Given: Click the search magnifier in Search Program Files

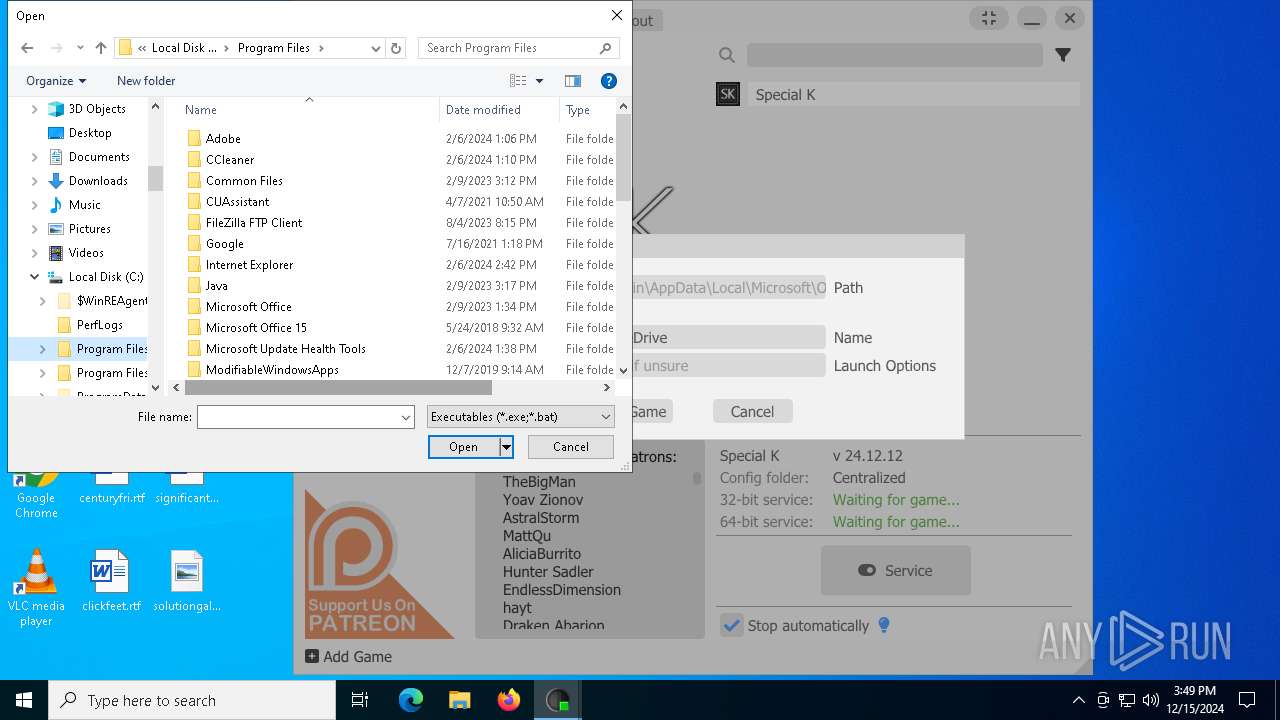Looking at the screenshot, I should (605, 48).
